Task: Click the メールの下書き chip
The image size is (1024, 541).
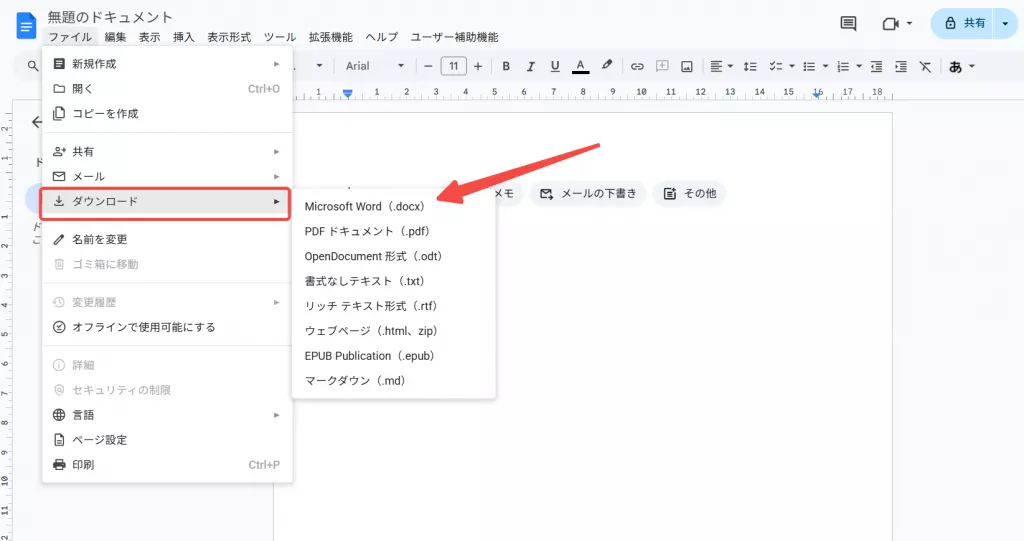Action: tap(588, 193)
